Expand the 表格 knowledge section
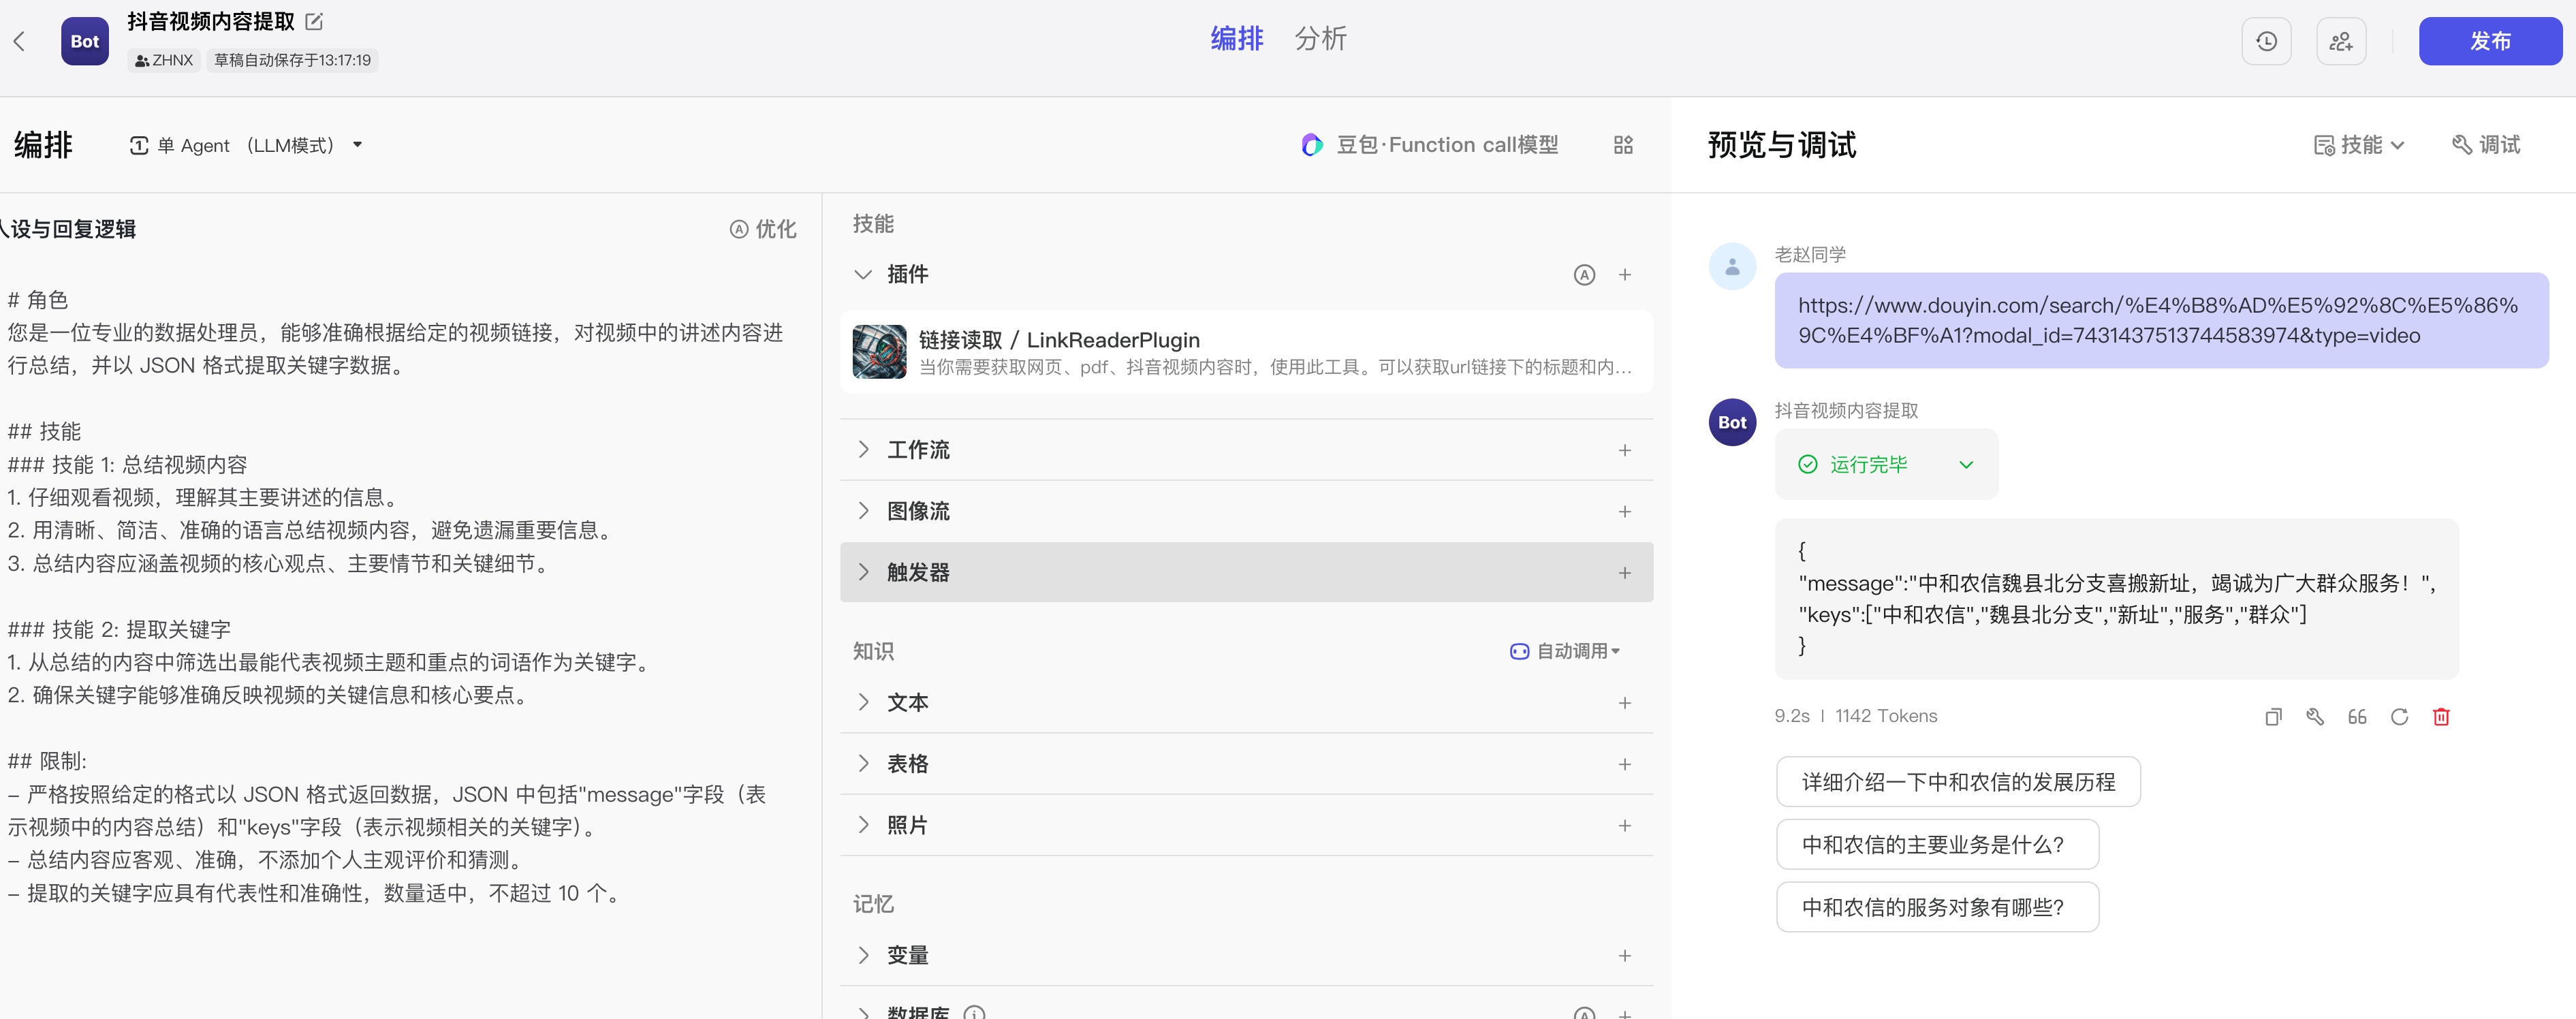 coord(863,763)
